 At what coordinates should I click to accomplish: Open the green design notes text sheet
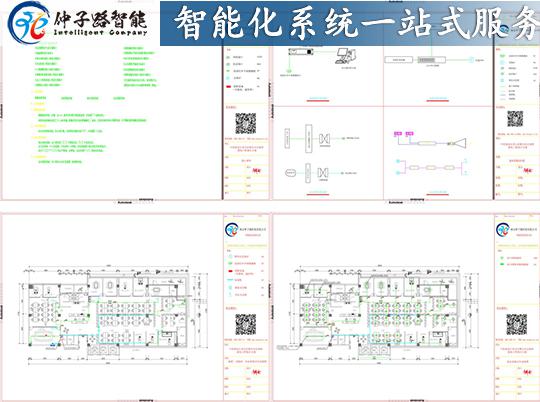point(95,103)
